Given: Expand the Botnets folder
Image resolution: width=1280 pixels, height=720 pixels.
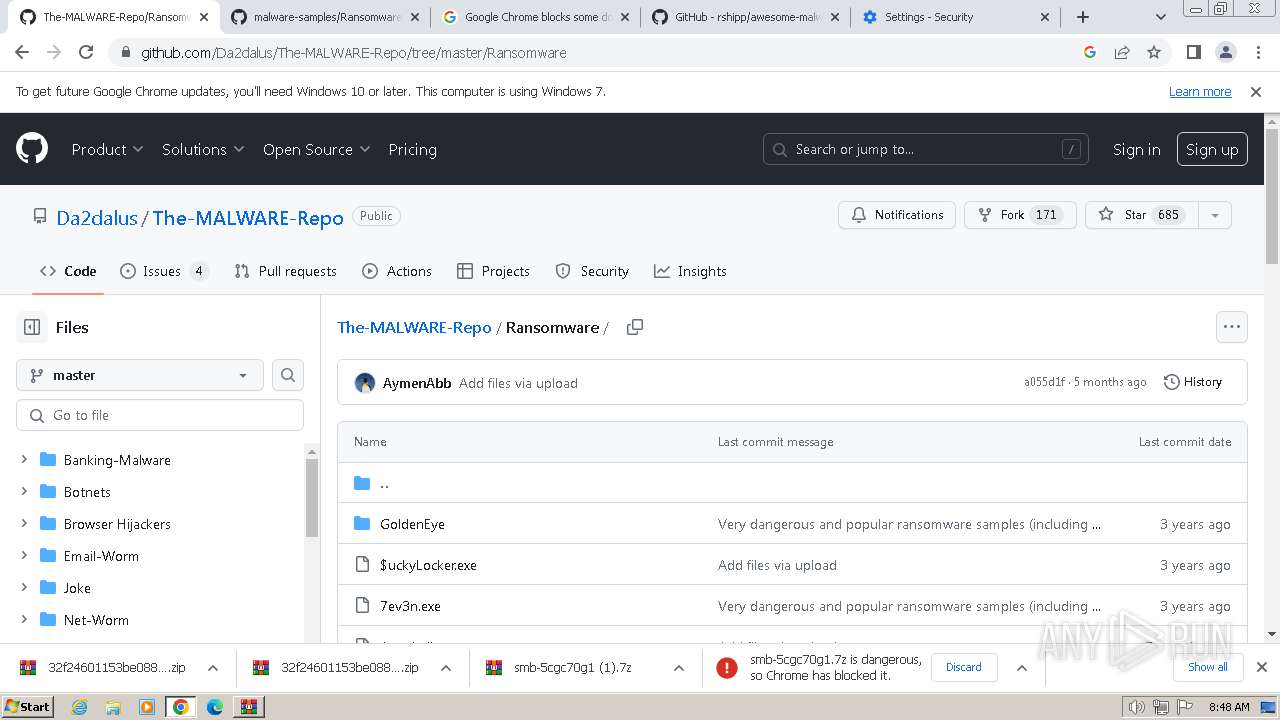Looking at the screenshot, I should pyautogui.click(x=24, y=492).
